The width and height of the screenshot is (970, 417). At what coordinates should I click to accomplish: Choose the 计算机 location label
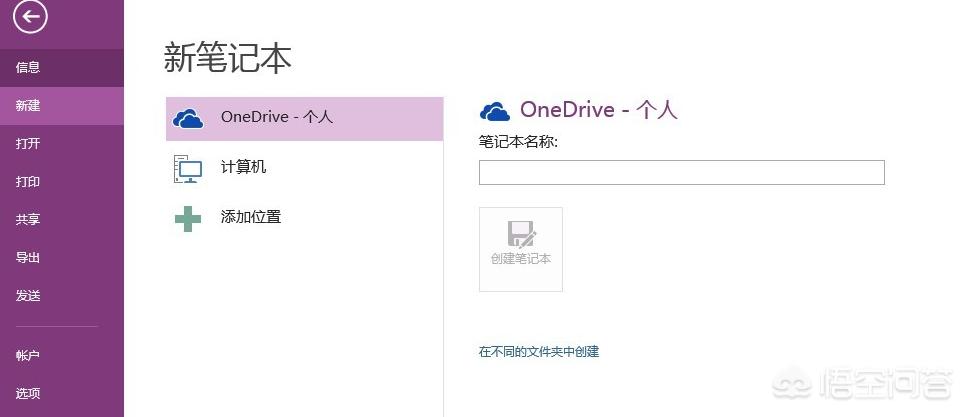click(x=243, y=167)
